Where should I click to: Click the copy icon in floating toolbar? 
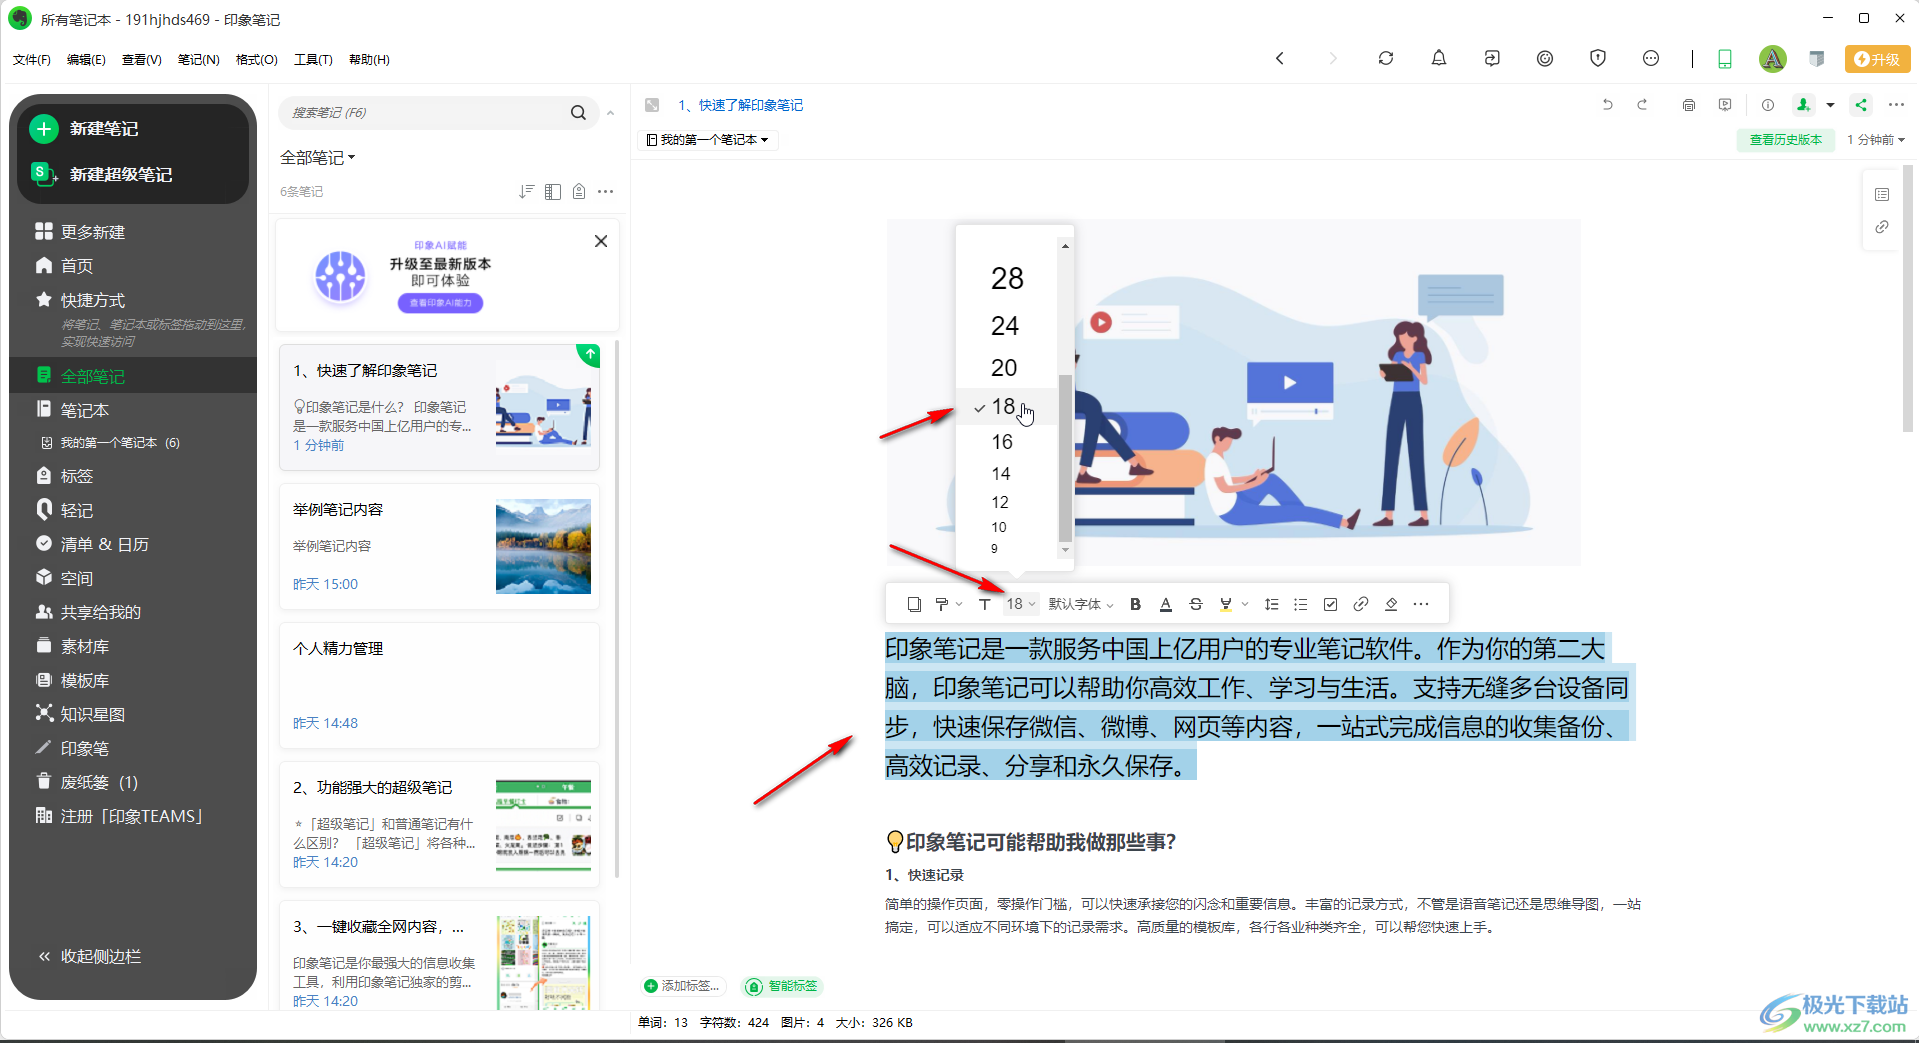(914, 604)
